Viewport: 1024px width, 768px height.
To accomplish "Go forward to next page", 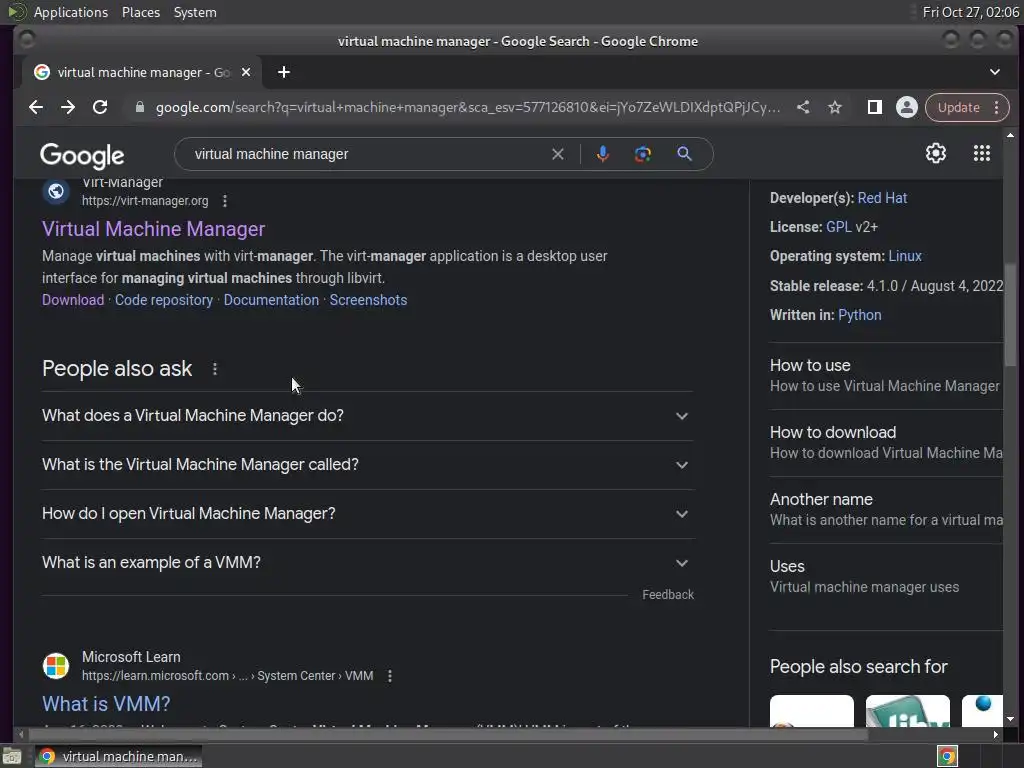I will [x=68, y=107].
